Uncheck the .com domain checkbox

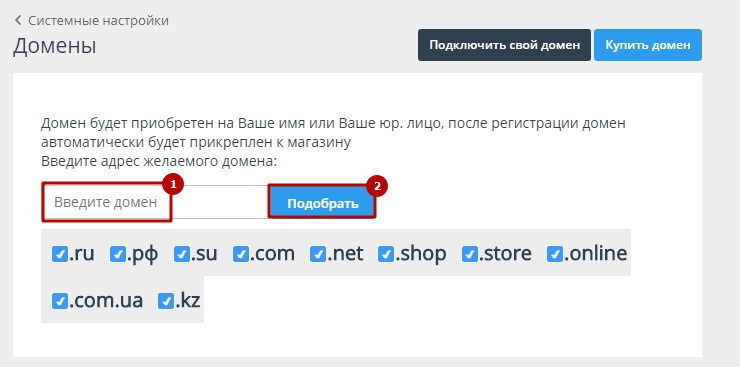pyautogui.click(x=241, y=254)
